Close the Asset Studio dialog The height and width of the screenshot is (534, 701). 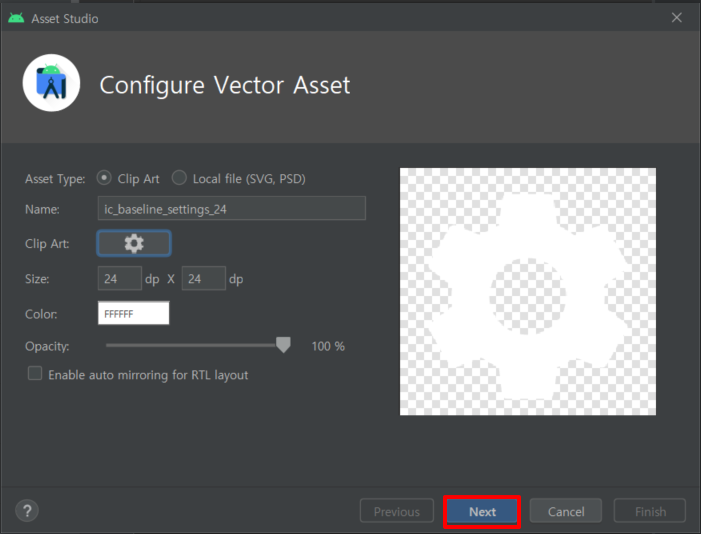pos(676,17)
